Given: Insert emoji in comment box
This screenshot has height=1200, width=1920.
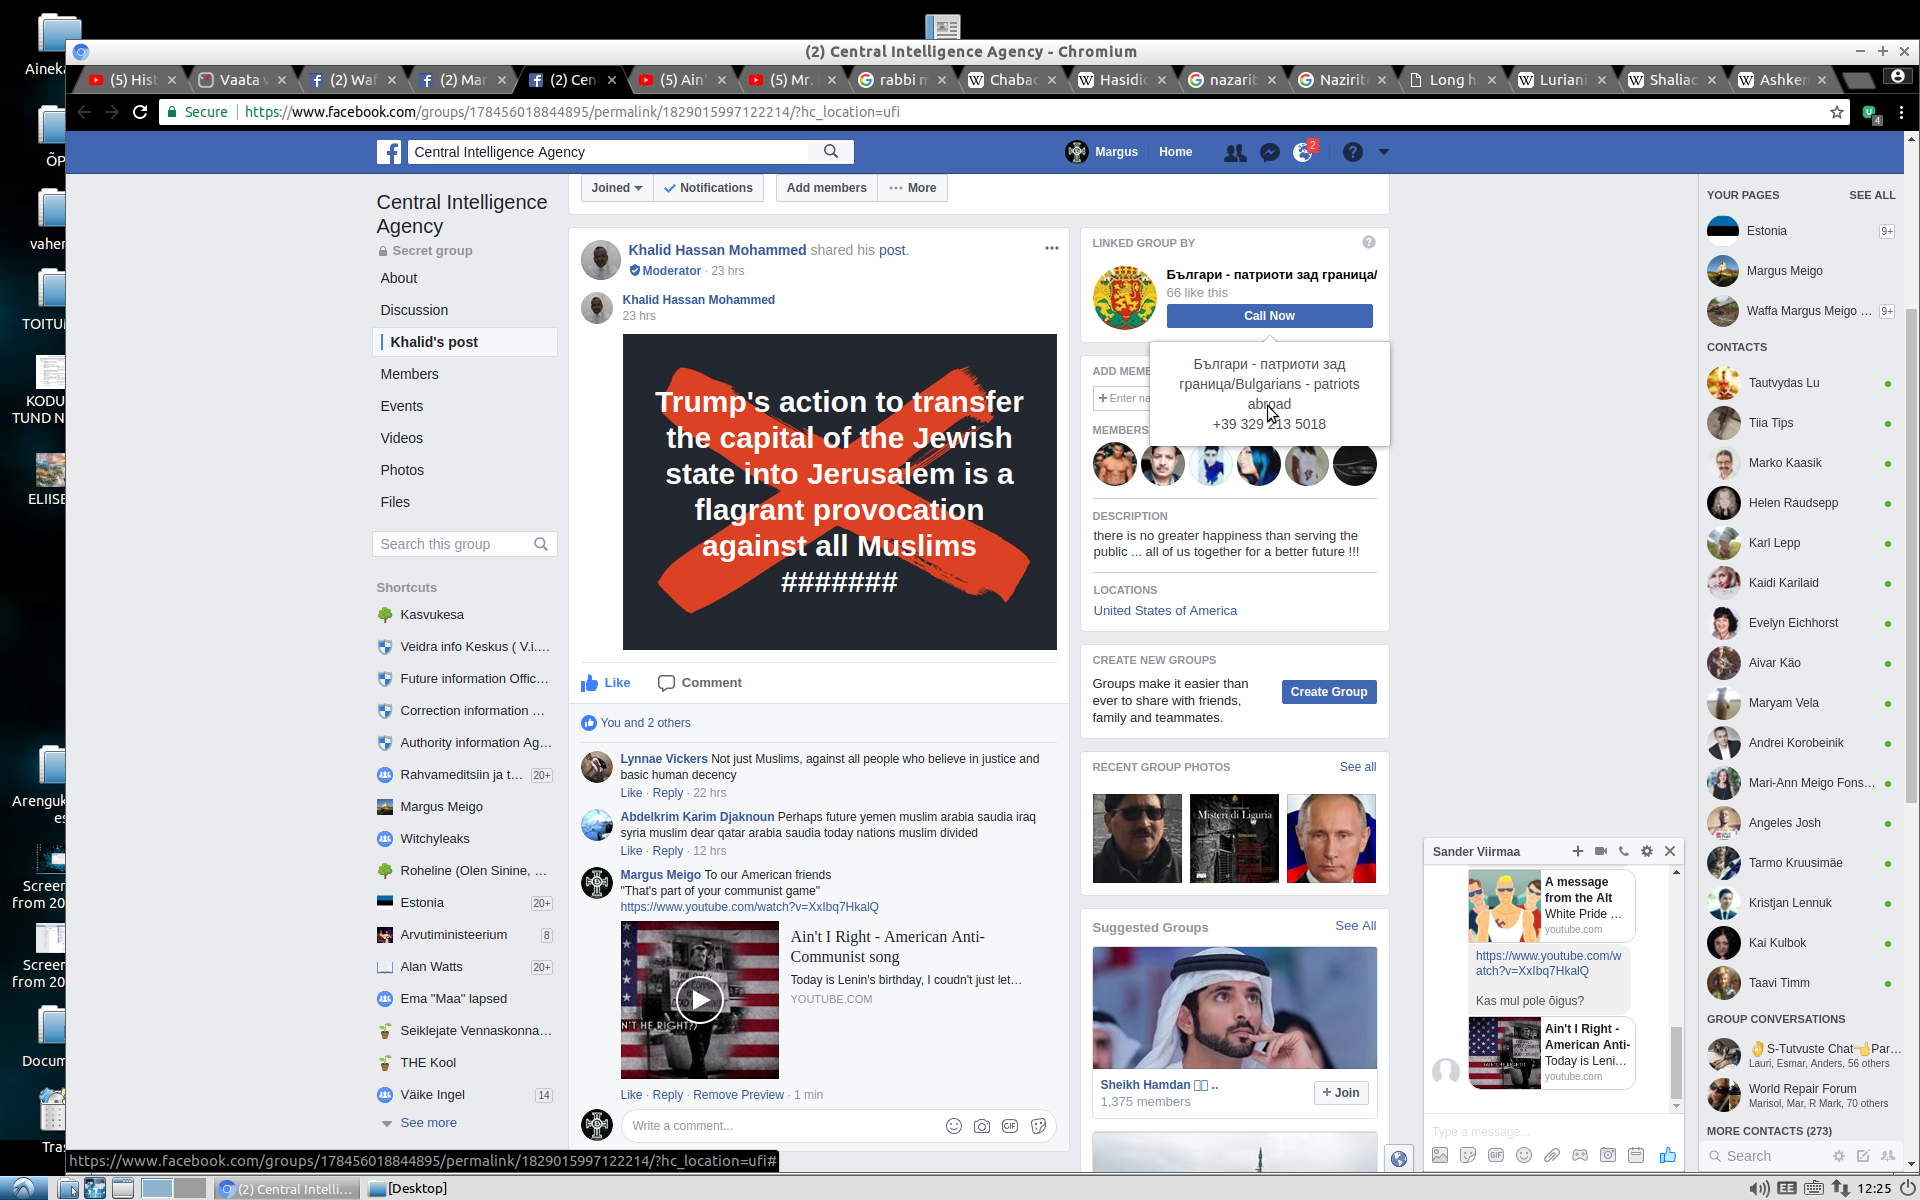Looking at the screenshot, I should coord(954,1126).
